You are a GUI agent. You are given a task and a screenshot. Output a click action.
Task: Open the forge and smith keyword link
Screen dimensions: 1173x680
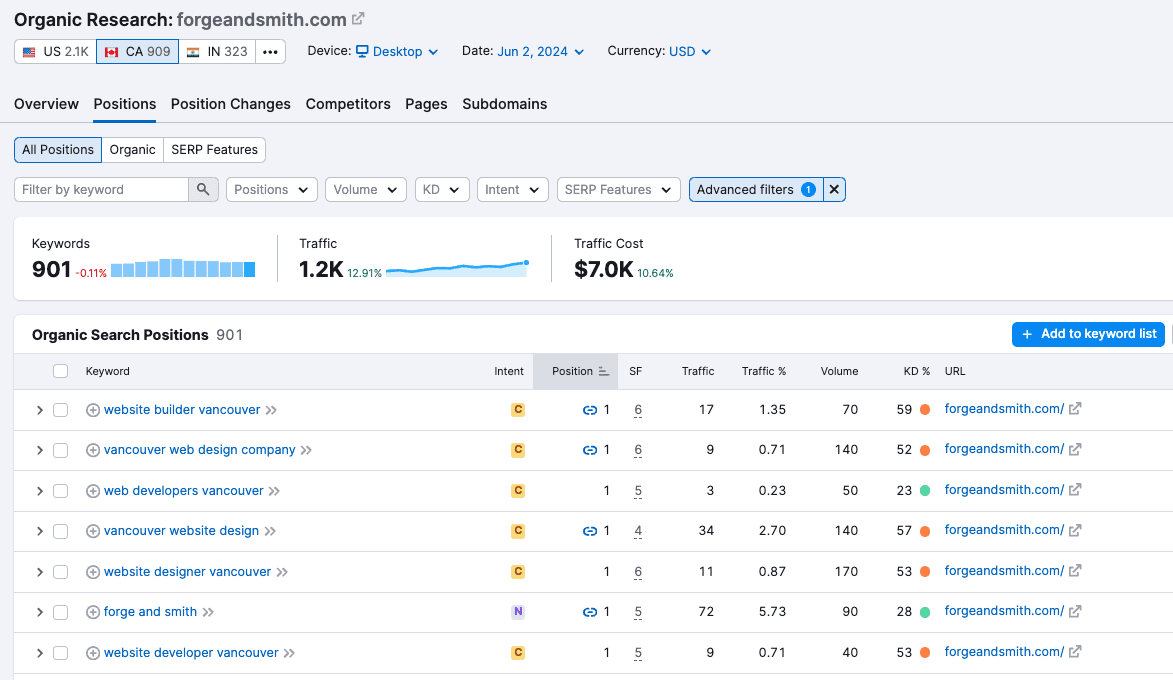(150, 612)
